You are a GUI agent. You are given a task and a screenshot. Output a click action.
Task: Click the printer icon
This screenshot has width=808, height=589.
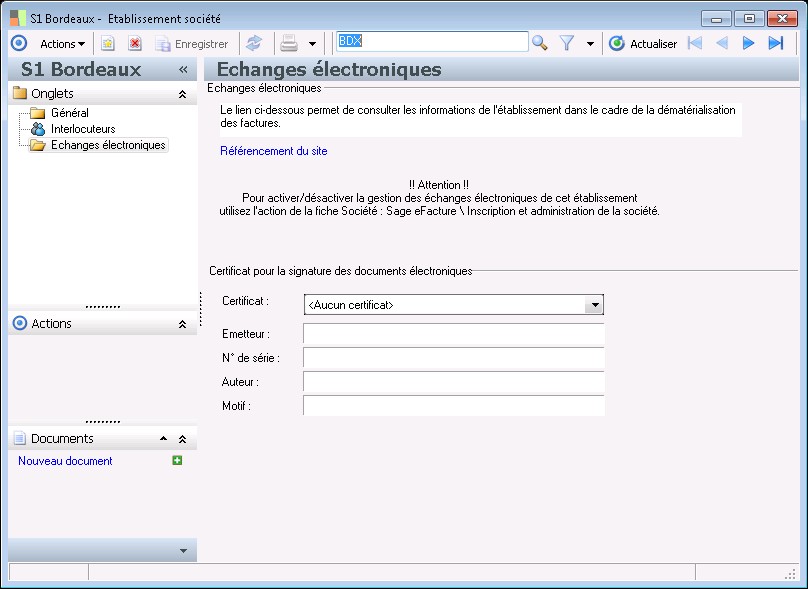pos(289,44)
